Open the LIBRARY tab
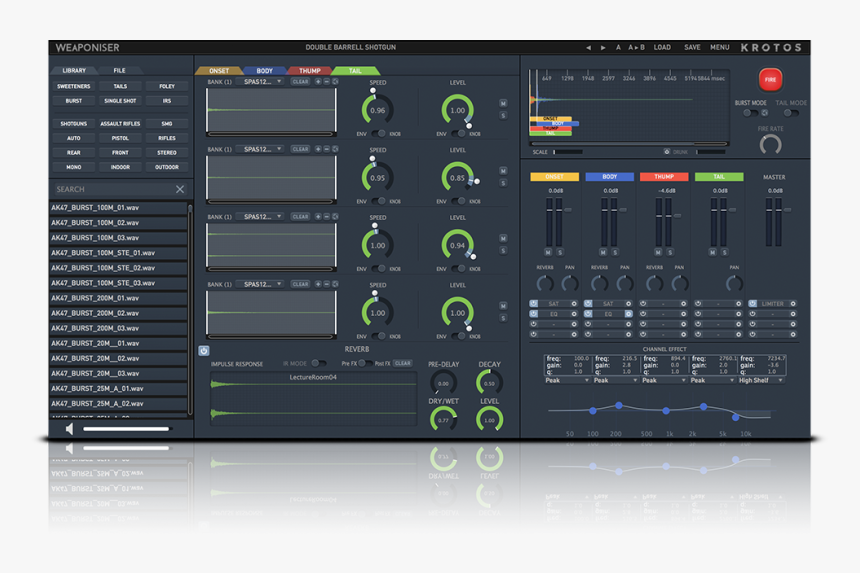860x573 pixels. pos(74,71)
